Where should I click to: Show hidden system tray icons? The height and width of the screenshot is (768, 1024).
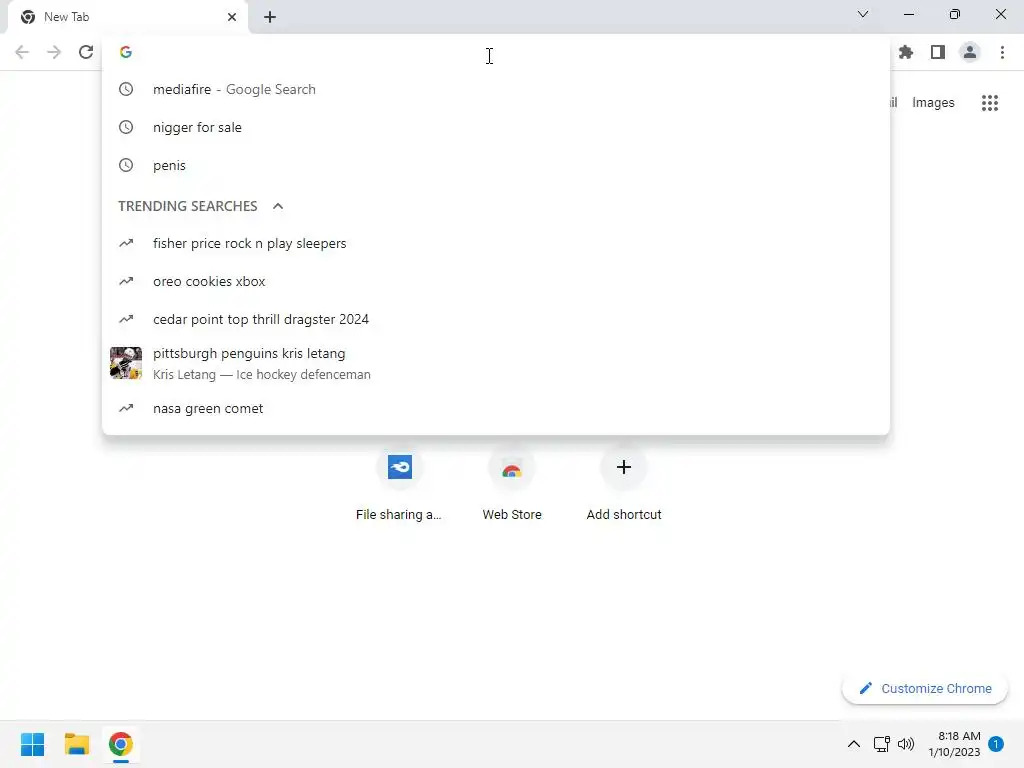pyautogui.click(x=854, y=744)
